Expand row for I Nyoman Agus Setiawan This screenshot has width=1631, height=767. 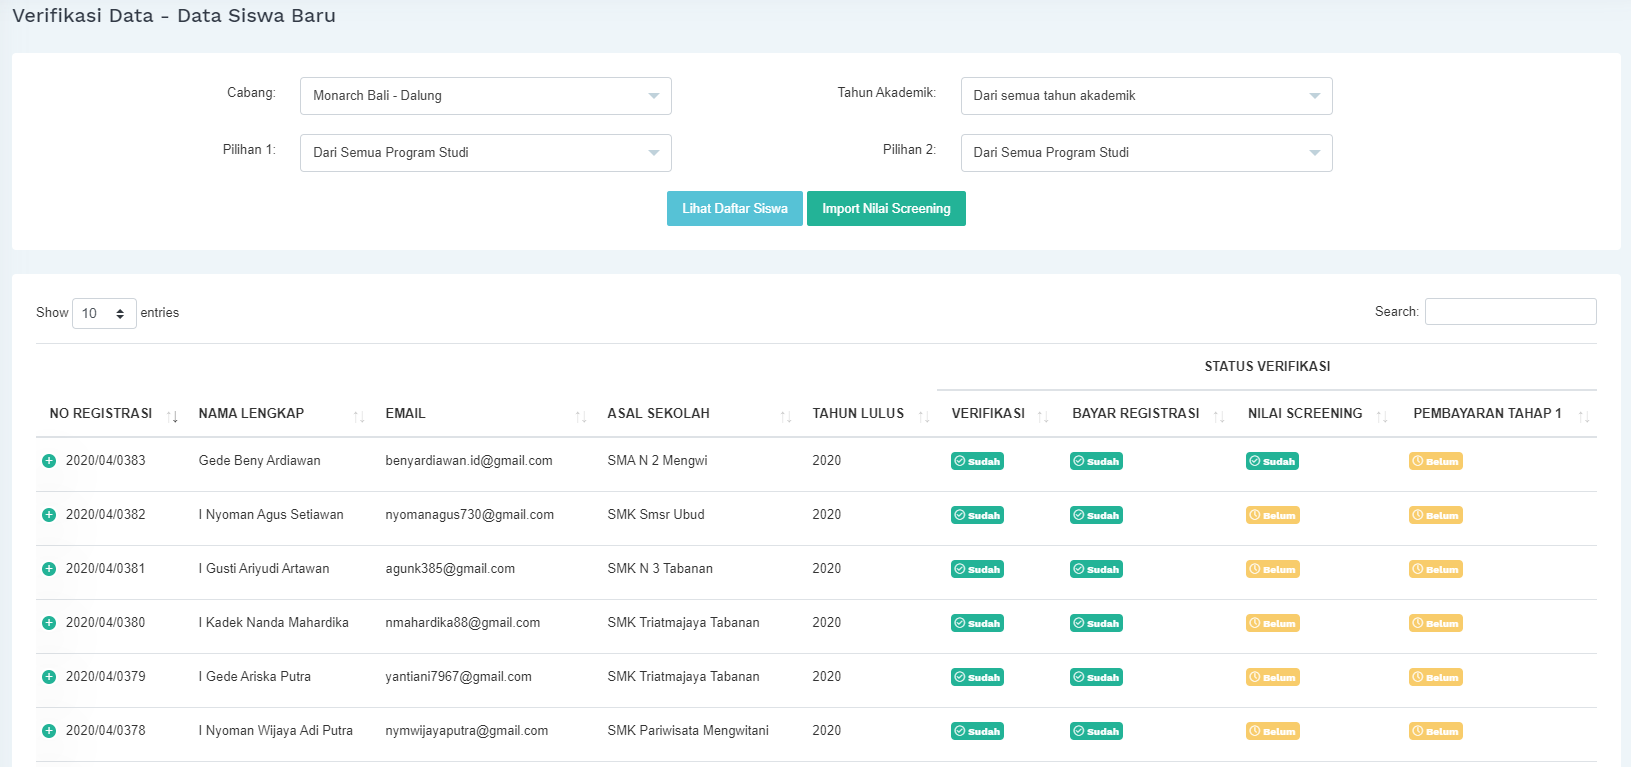click(x=48, y=515)
